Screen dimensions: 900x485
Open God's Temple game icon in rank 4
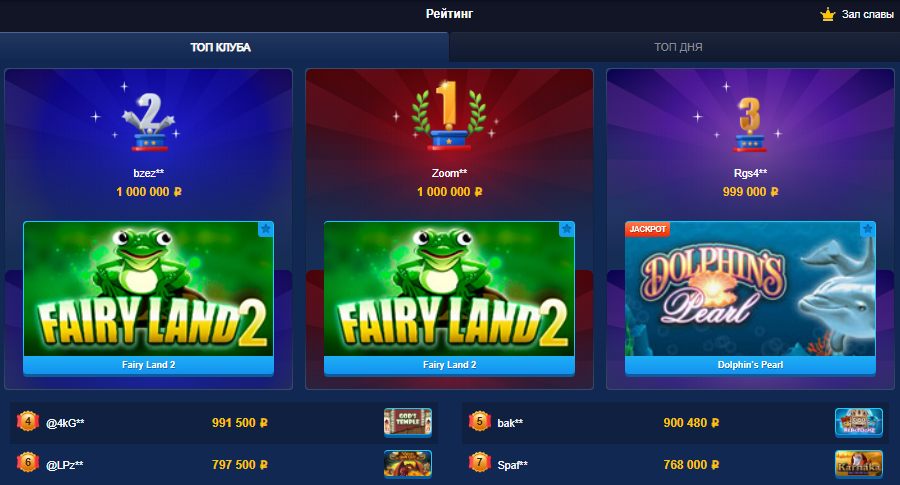tap(408, 422)
